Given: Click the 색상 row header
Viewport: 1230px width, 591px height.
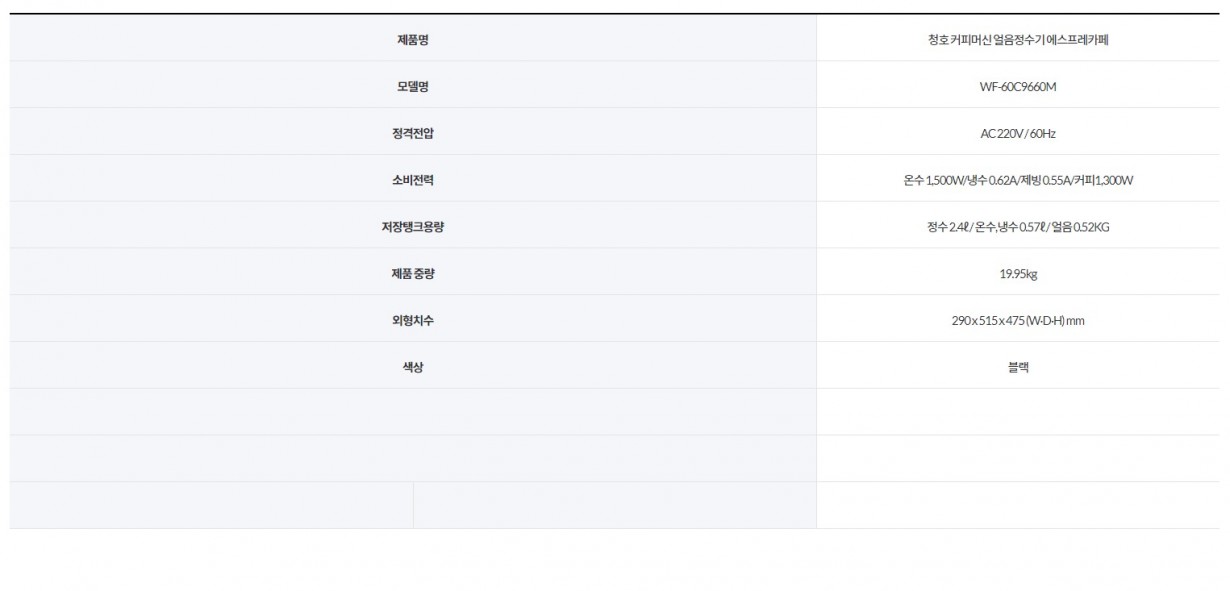Looking at the screenshot, I should pos(413,368).
